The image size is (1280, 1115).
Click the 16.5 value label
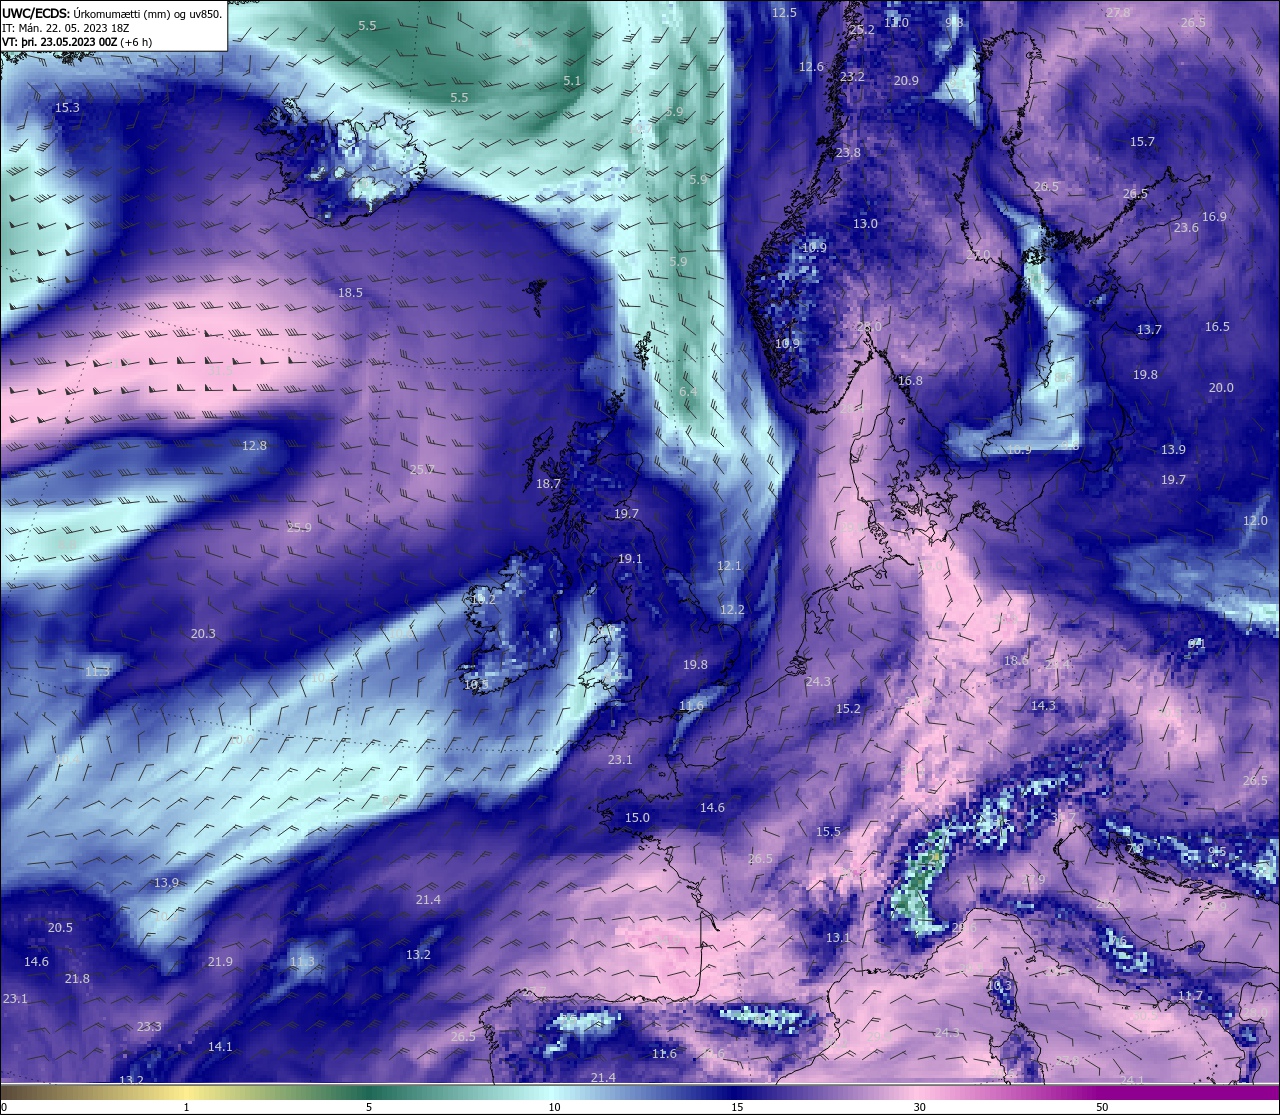pyautogui.click(x=1217, y=326)
